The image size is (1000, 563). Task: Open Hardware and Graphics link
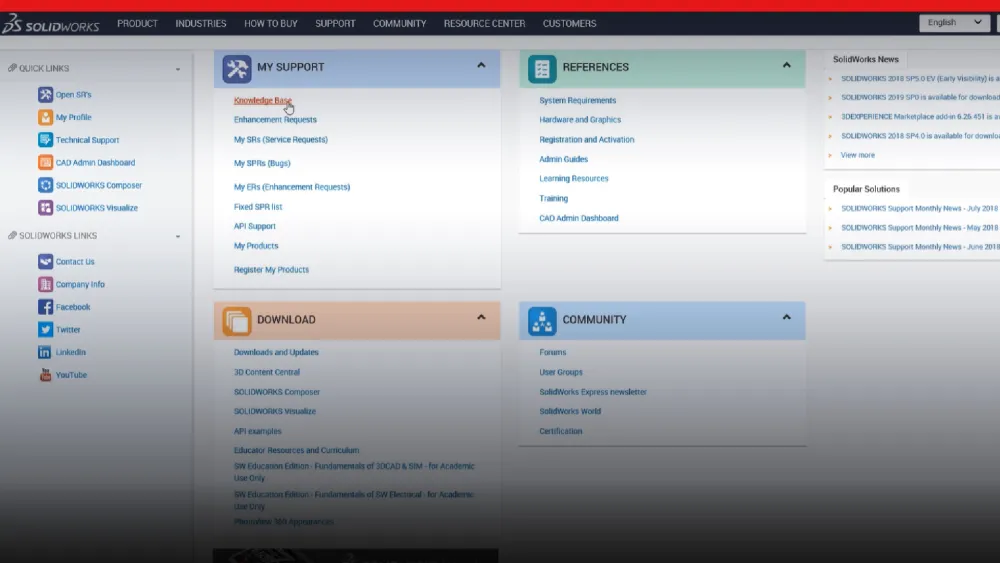580,120
